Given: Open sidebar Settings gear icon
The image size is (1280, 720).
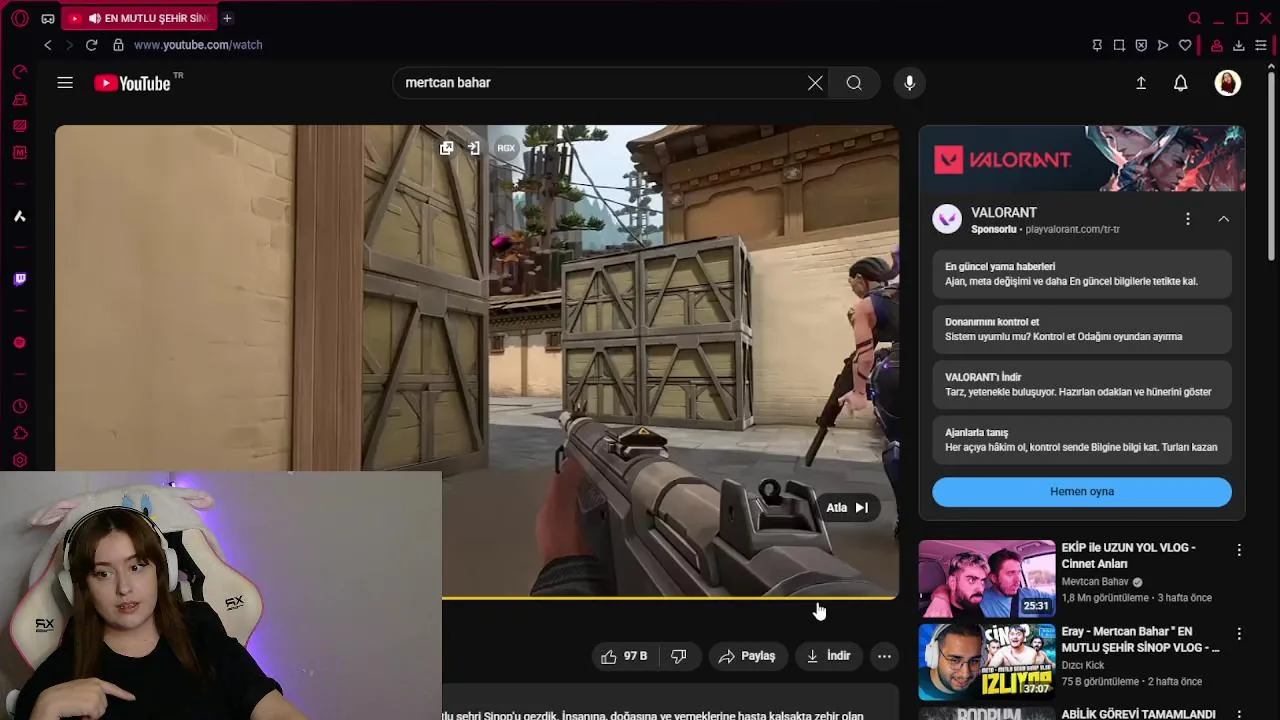Looking at the screenshot, I should (x=19, y=461).
